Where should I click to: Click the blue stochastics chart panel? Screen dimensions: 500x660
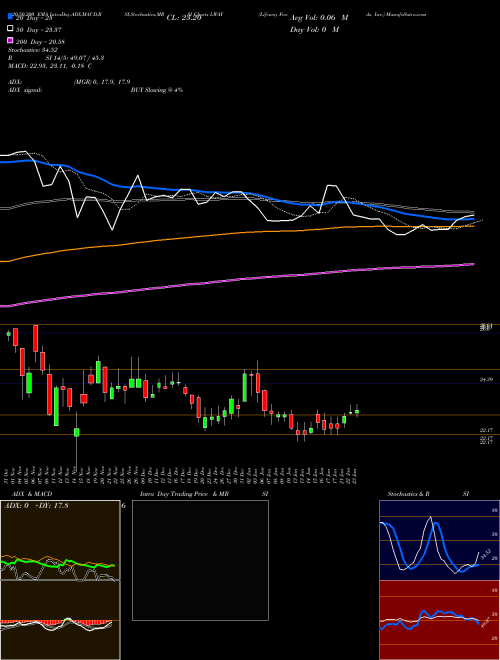pos(439,540)
